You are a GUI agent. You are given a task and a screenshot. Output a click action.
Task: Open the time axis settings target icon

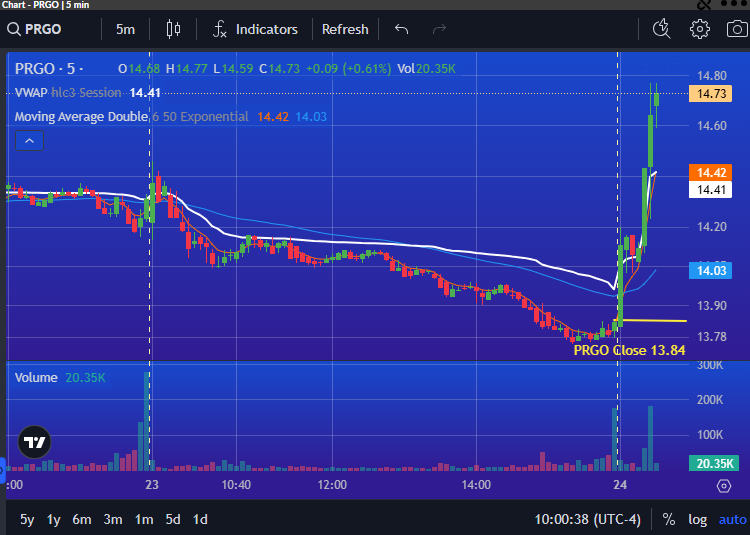(x=724, y=486)
